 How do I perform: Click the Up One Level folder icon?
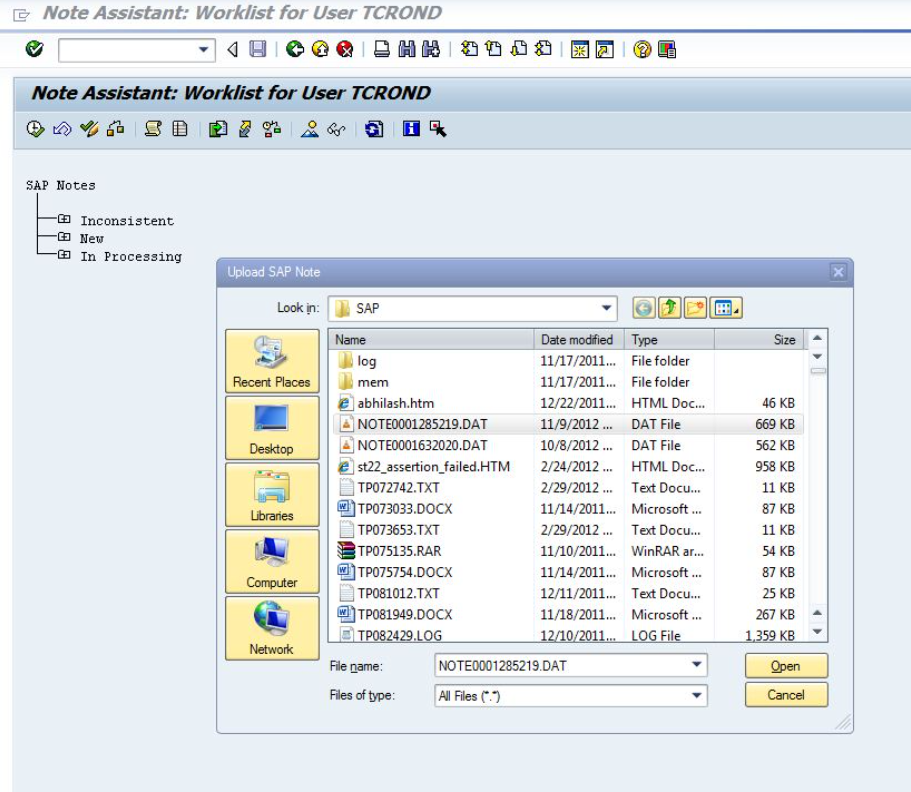(x=669, y=308)
